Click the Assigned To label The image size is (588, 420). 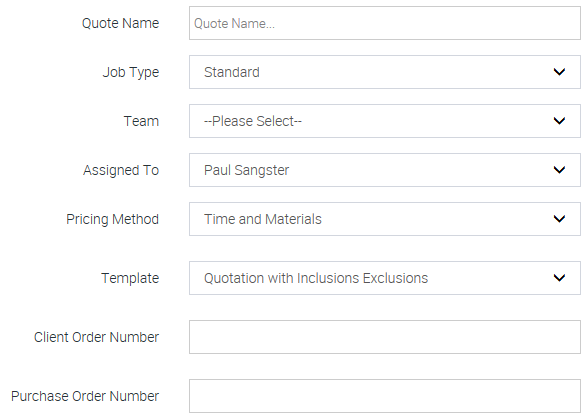(121, 171)
